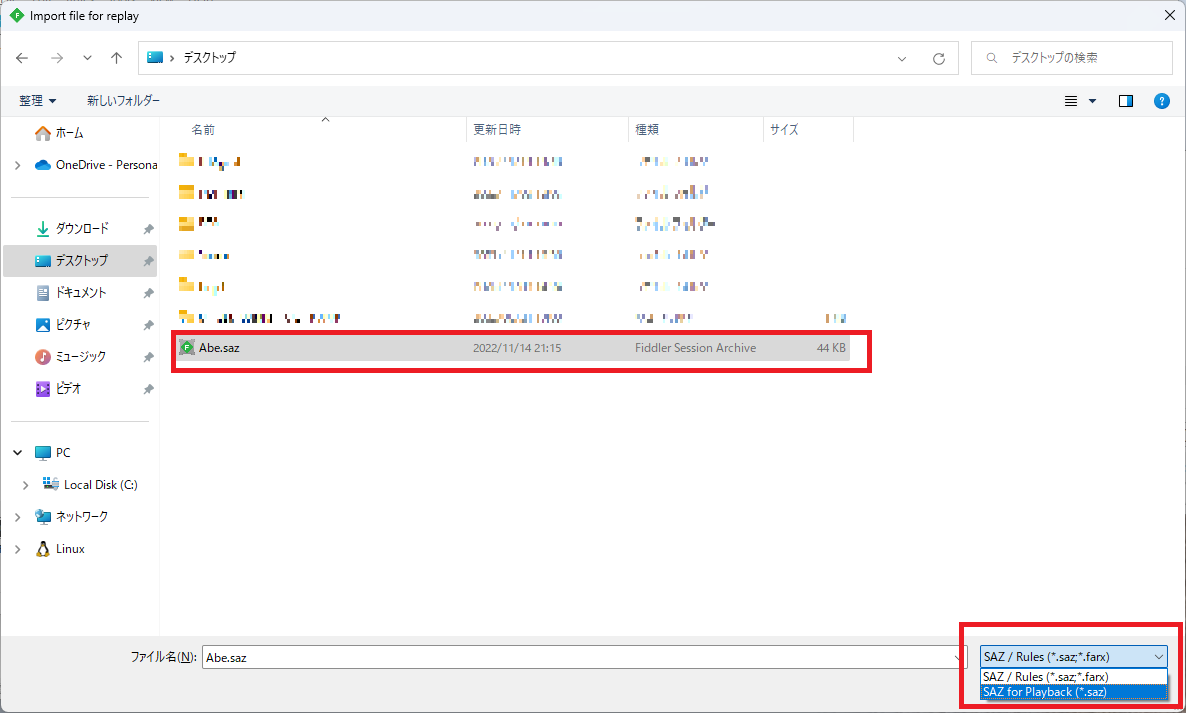Refresh the デスクトップ folder view
The width and height of the screenshot is (1186, 713).
pyautogui.click(x=939, y=58)
